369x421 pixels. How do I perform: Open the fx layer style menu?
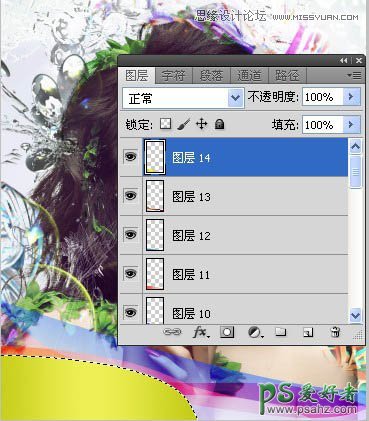[201, 332]
